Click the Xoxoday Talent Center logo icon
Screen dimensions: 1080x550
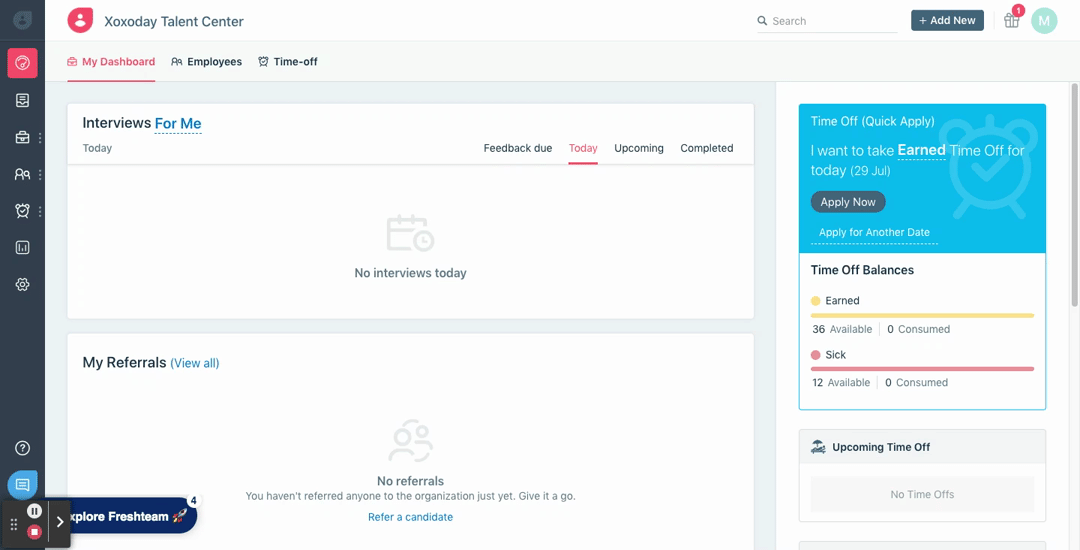pos(80,21)
